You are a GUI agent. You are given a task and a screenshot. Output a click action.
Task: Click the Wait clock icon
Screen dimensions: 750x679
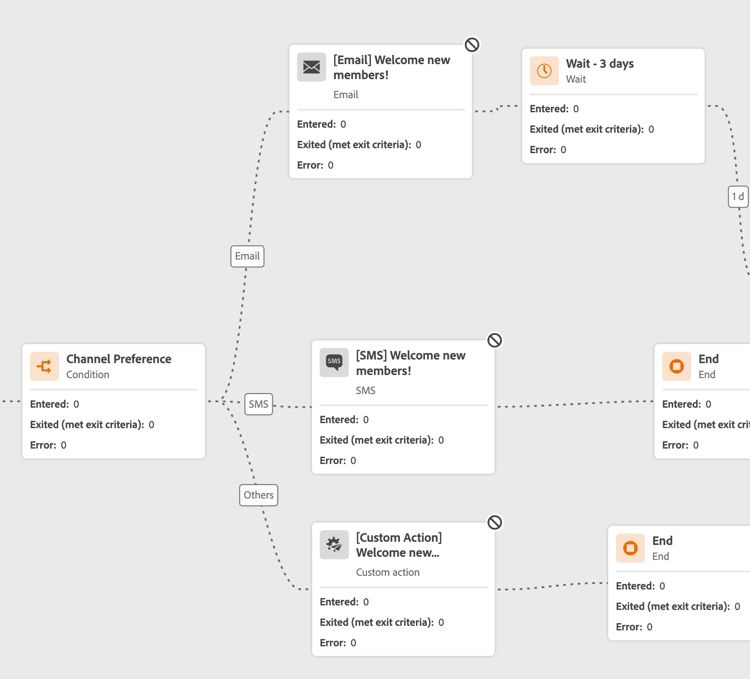544,71
